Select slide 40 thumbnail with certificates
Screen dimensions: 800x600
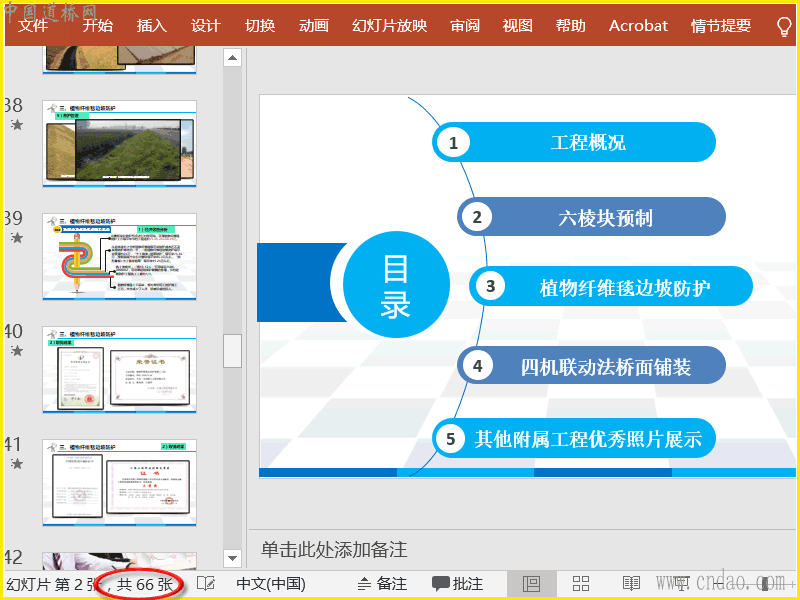tap(119, 370)
